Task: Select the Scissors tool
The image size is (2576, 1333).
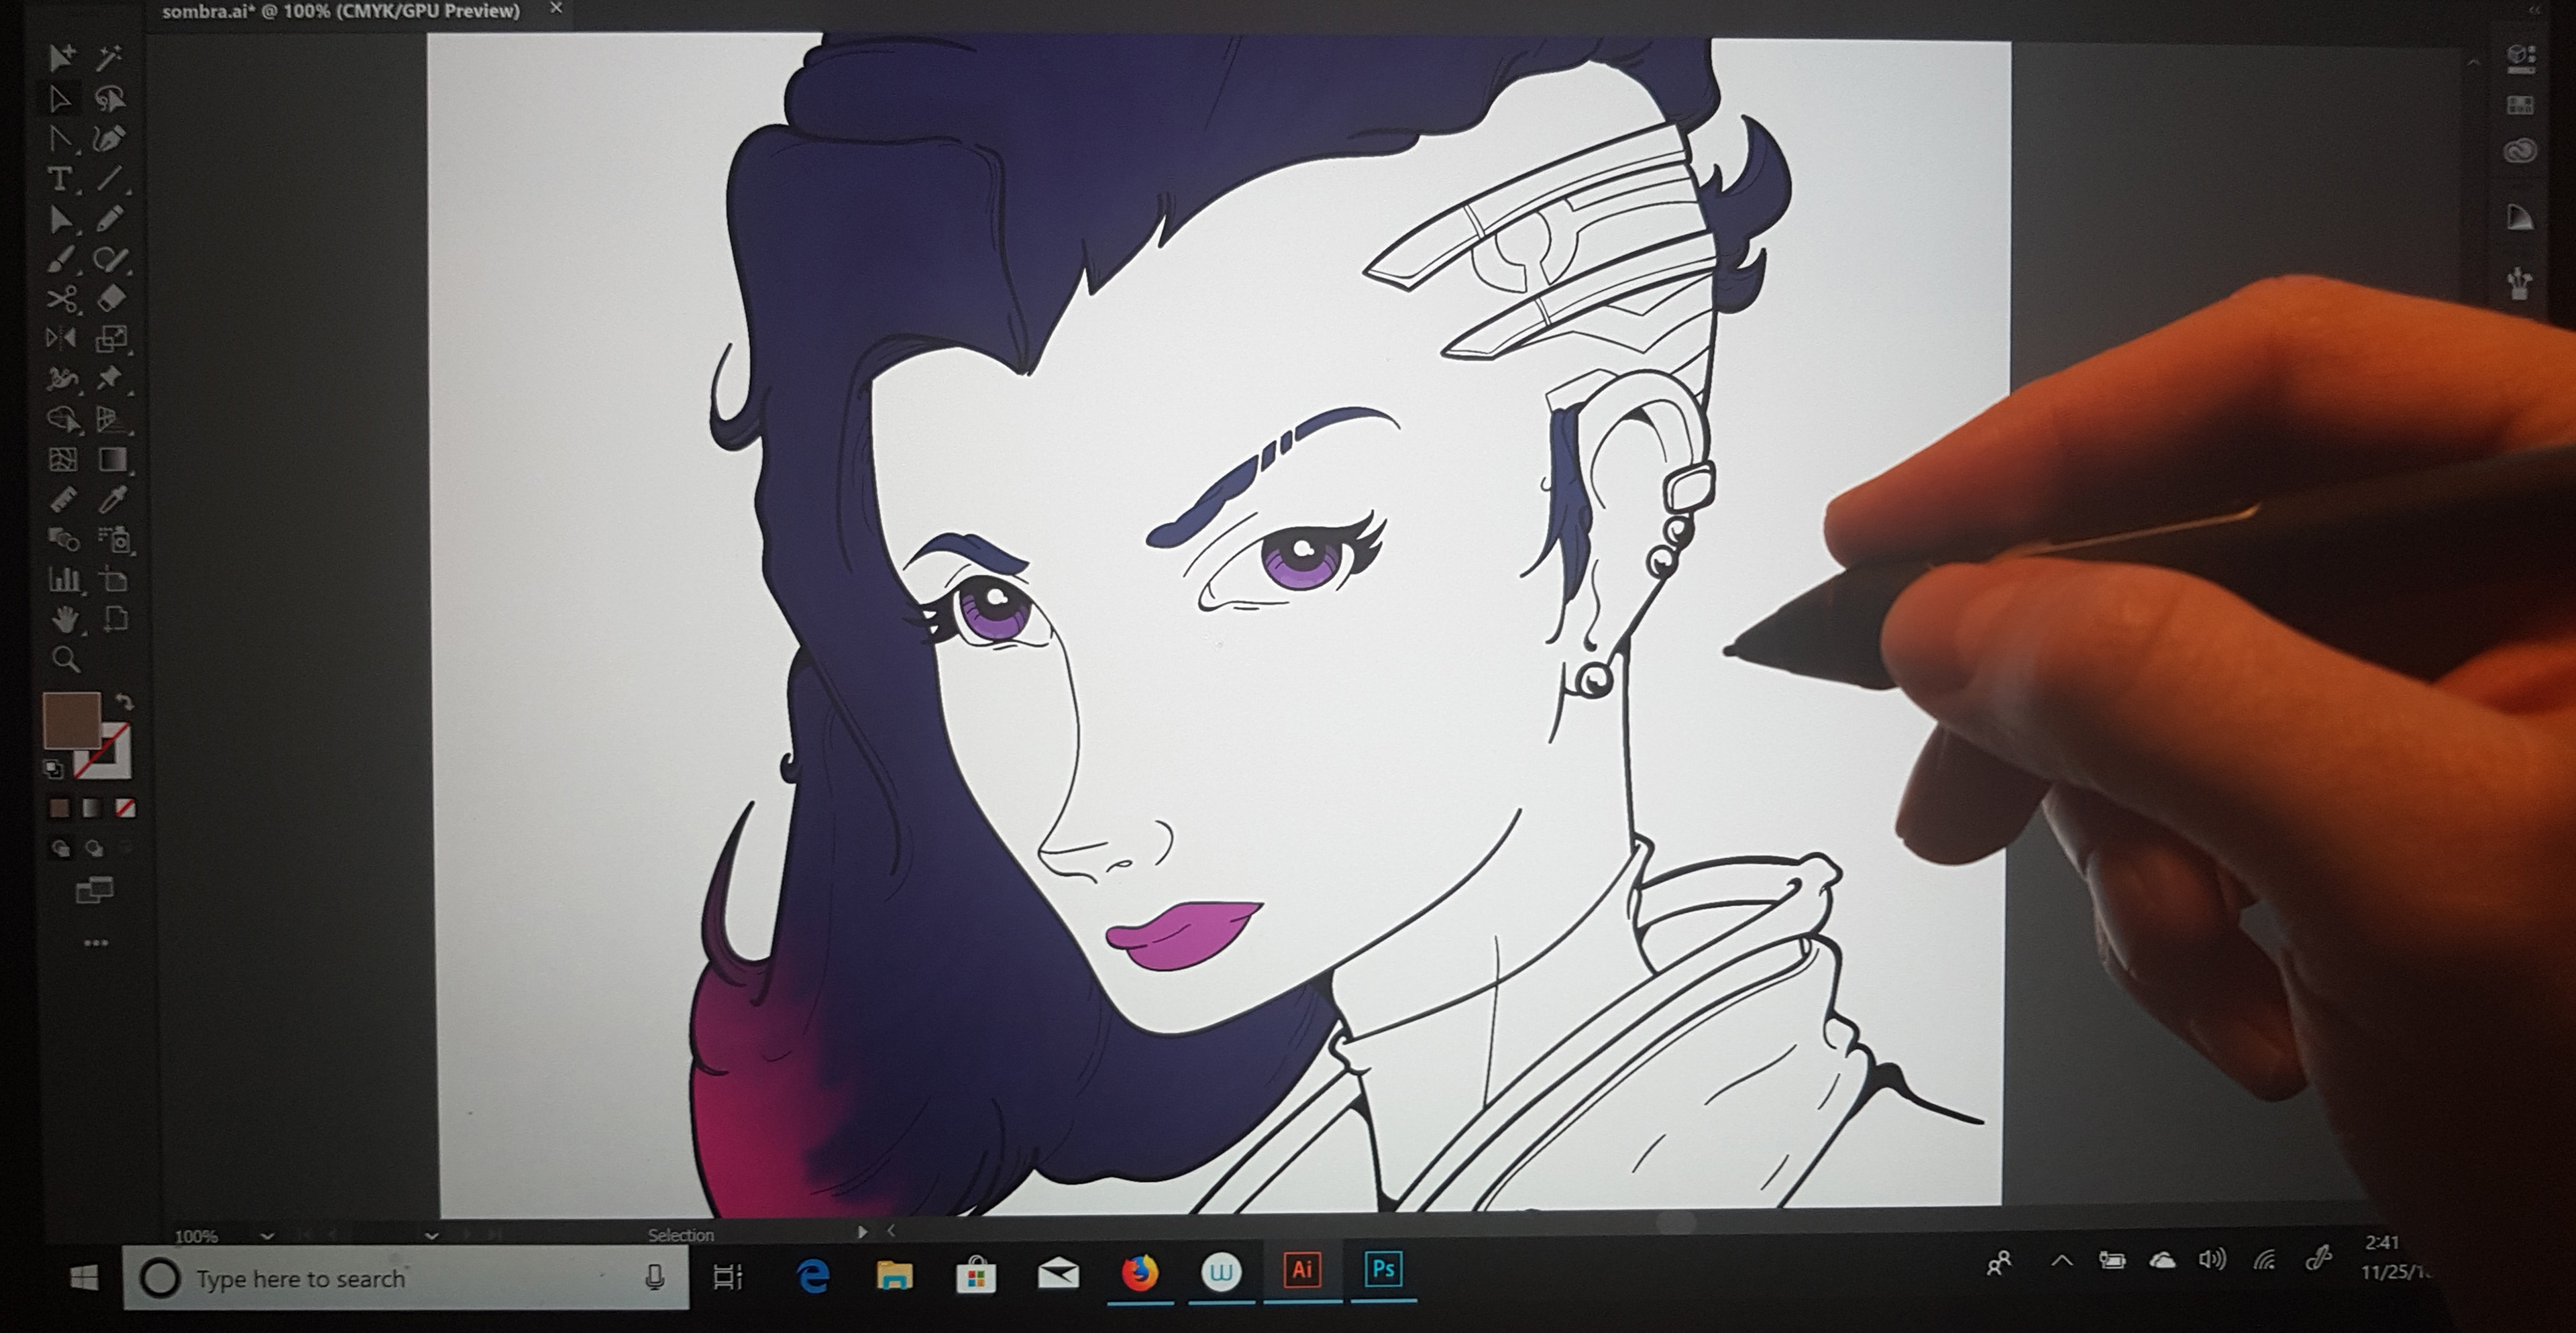Action: [62, 299]
